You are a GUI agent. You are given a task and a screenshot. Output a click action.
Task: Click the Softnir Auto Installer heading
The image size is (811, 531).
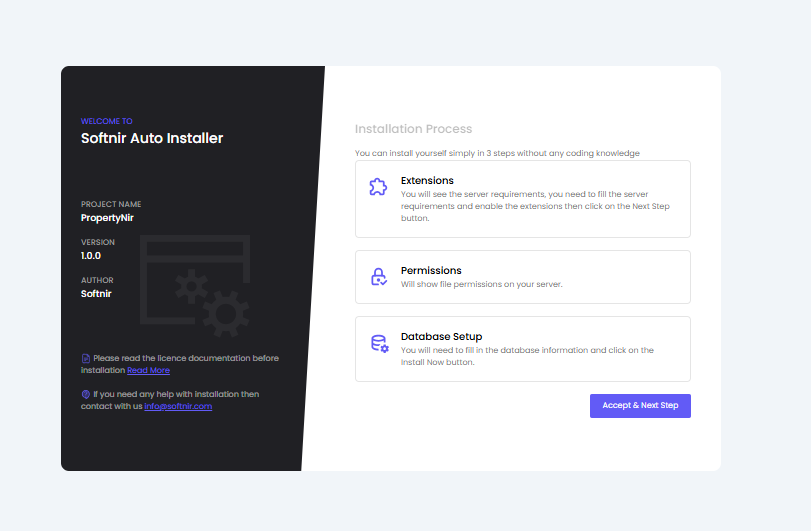[x=152, y=138]
